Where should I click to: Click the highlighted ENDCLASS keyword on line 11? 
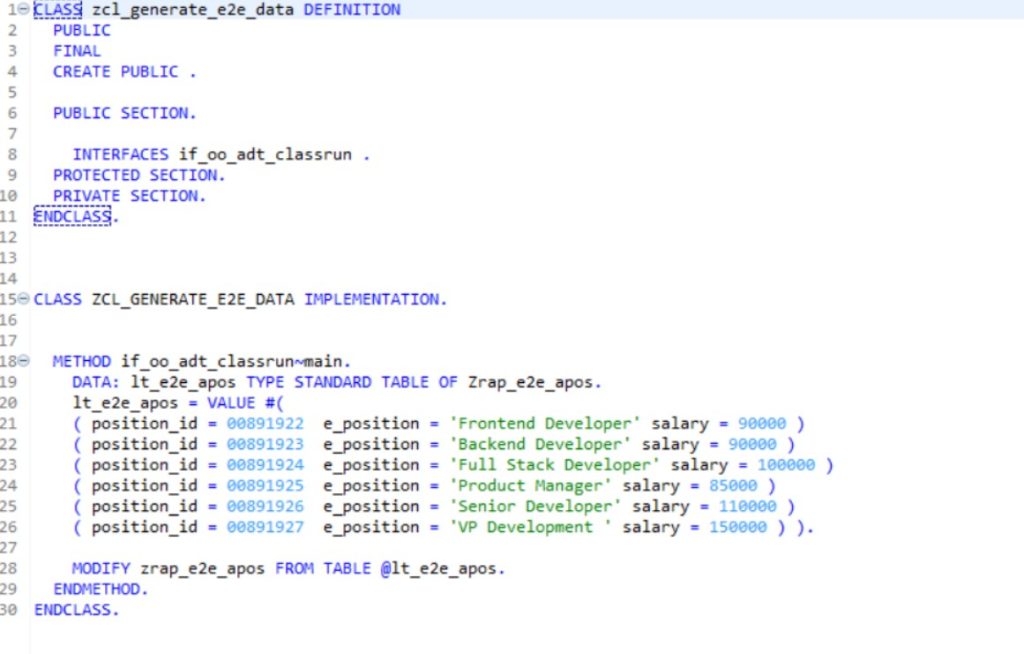pyautogui.click(x=74, y=216)
